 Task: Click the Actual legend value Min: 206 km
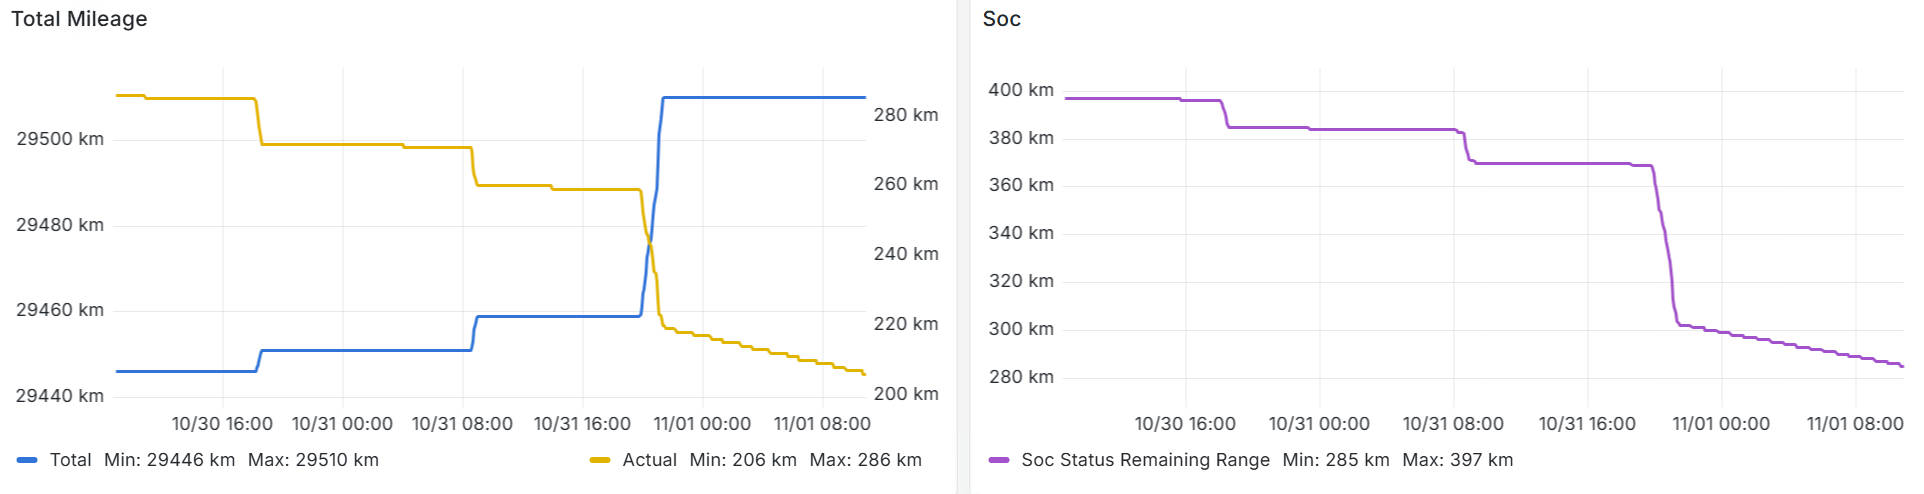click(743, 460)
